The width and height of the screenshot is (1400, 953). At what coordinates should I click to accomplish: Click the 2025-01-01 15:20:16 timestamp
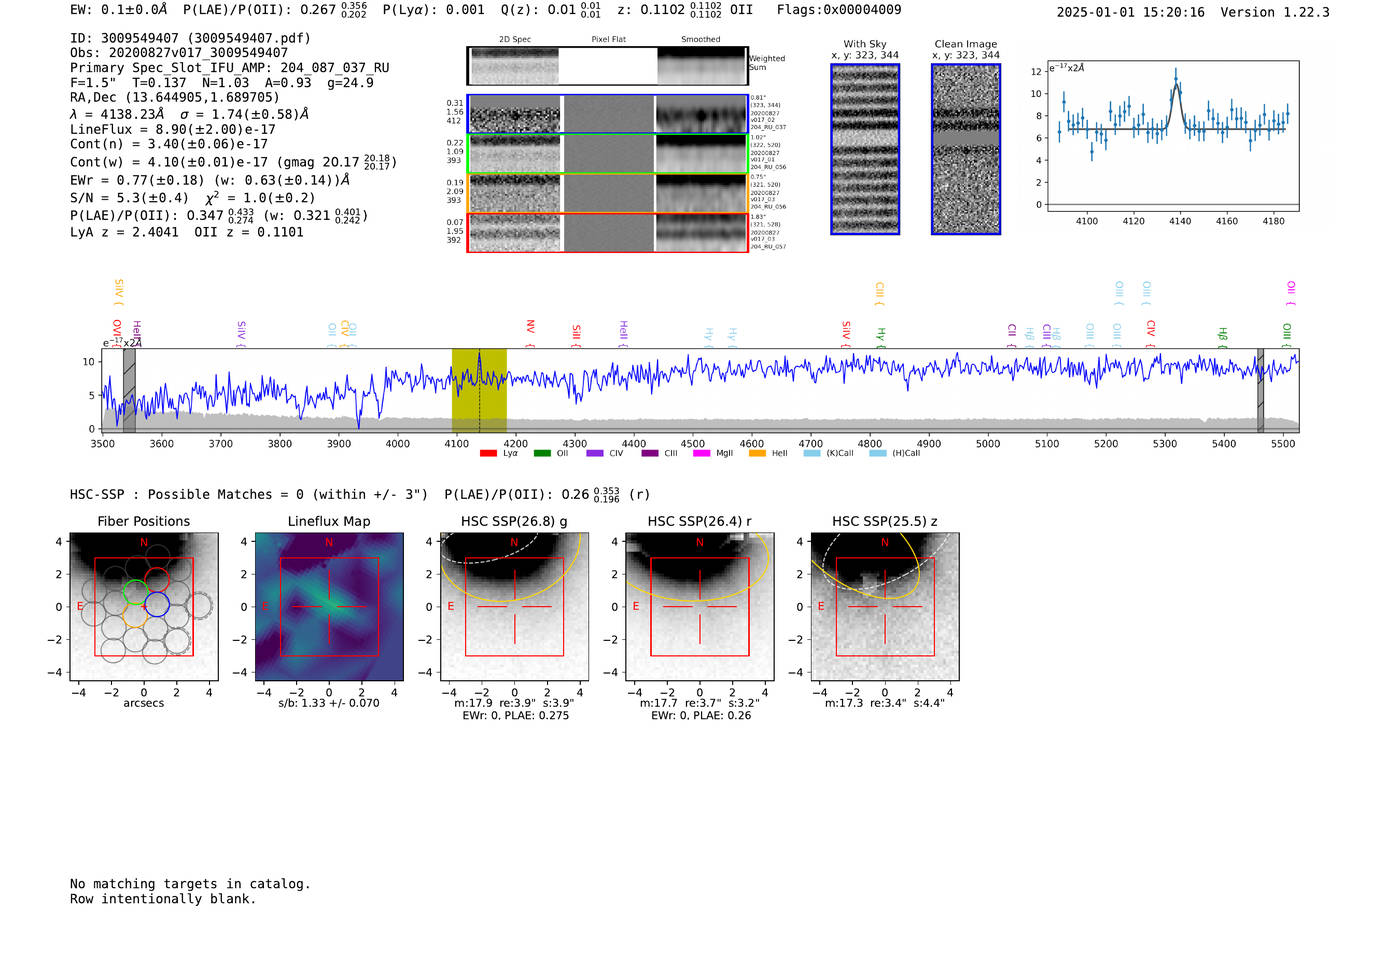coord(1131,12)
